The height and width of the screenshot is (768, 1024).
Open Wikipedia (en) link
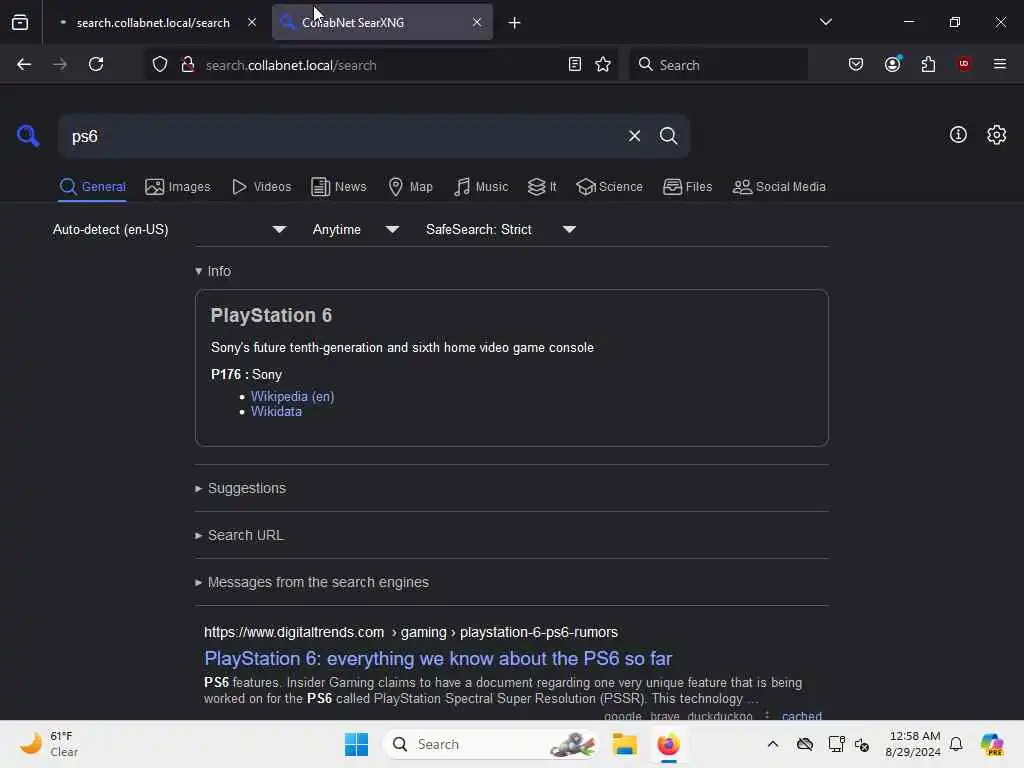coord(293,396)
